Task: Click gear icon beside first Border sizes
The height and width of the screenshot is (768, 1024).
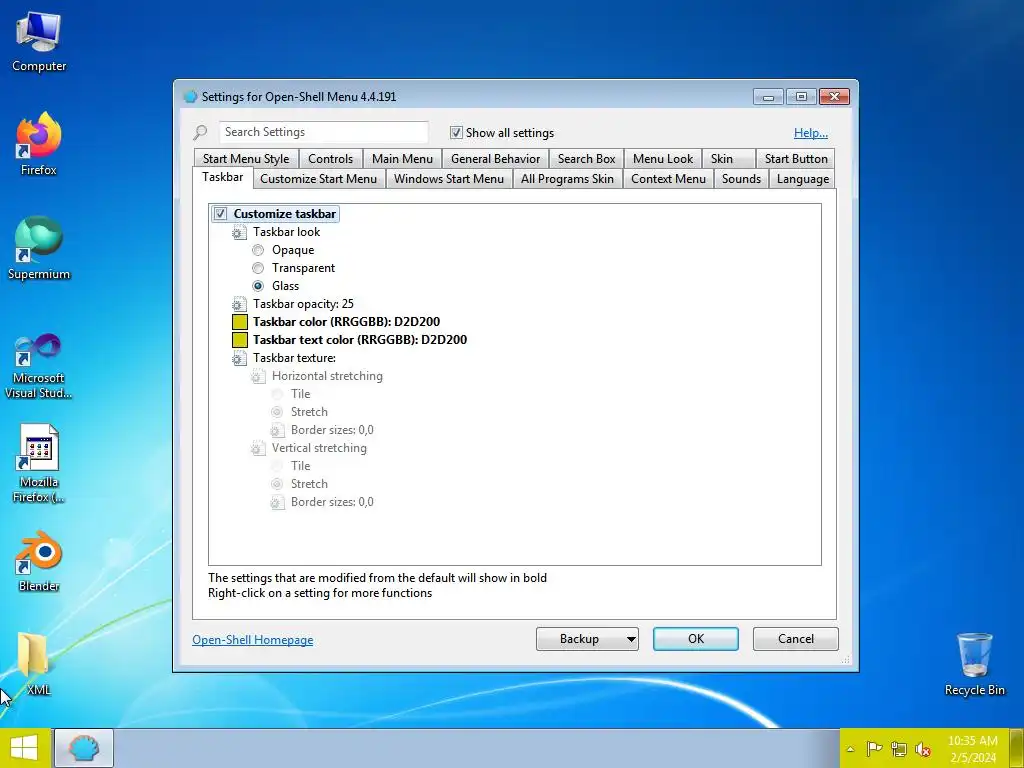Action: click(277, 430)
